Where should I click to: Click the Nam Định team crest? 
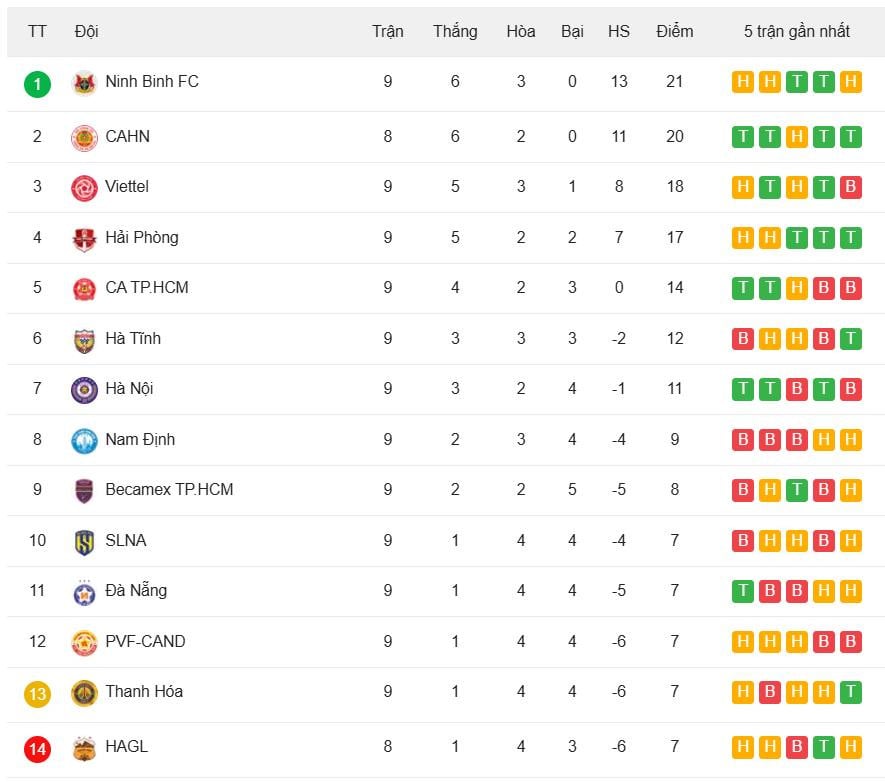(x=84, y=440)
